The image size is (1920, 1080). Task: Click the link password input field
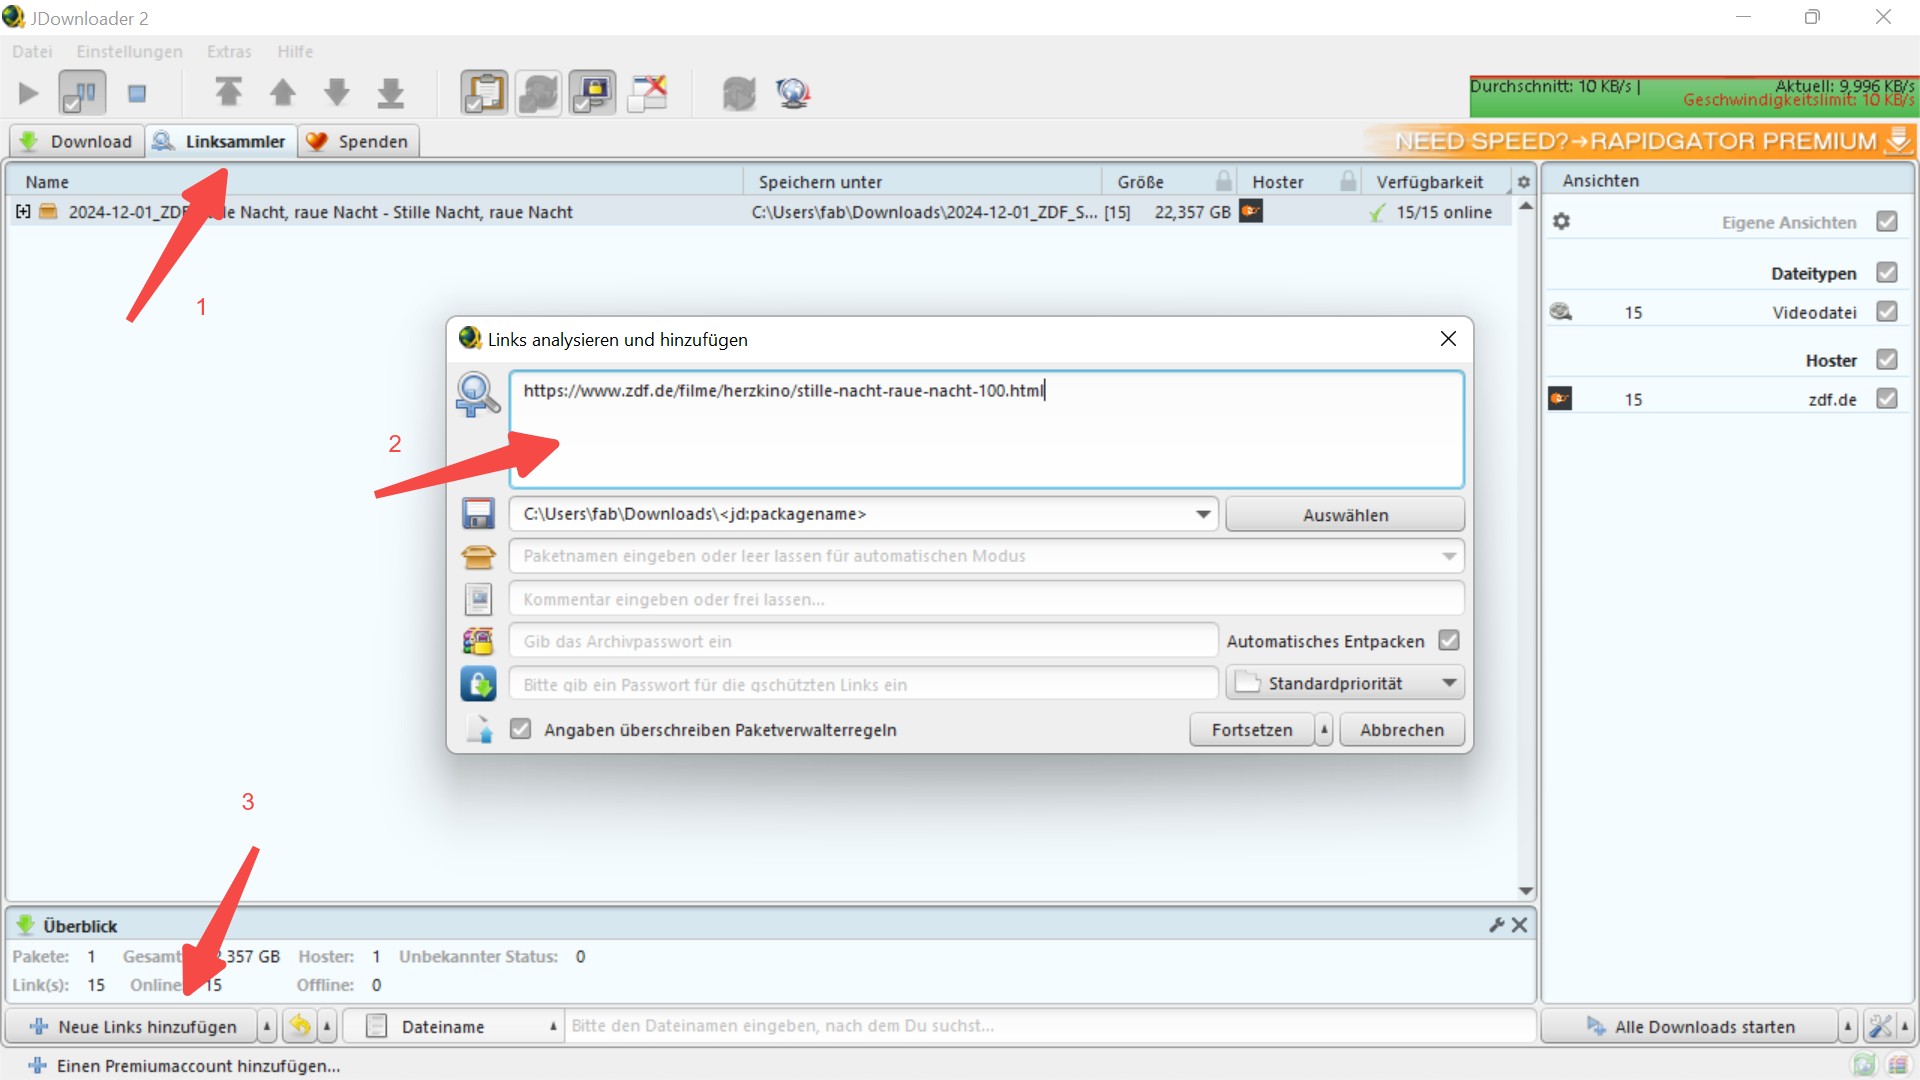point(863,684)
